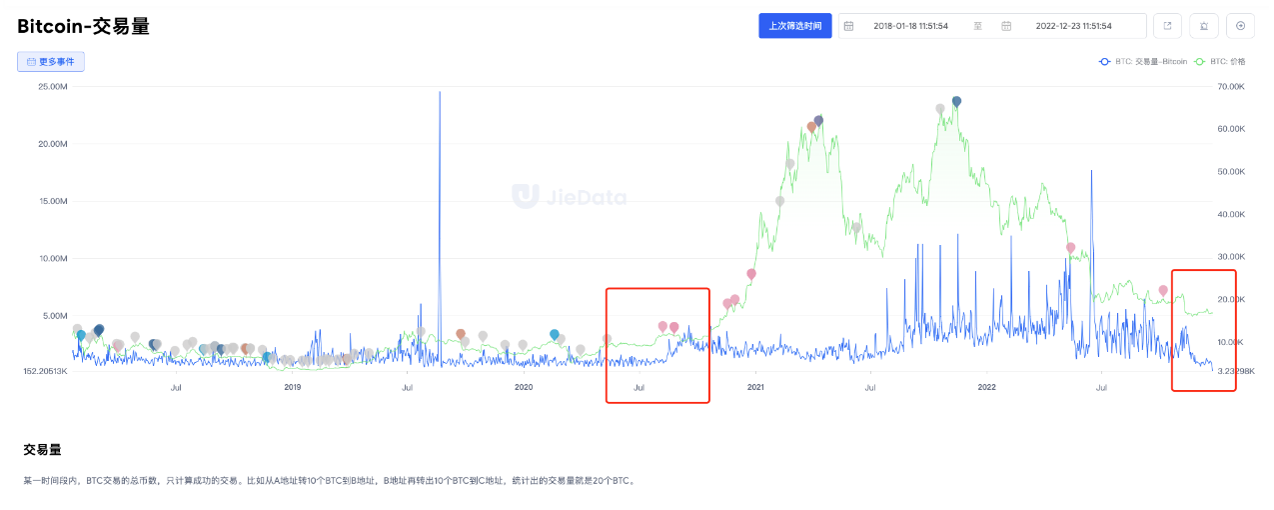The image size is (1274, 510).
Task: Click the right pink marker after Jul 2020
Action: pyautogui.click(x=674, y=327)
